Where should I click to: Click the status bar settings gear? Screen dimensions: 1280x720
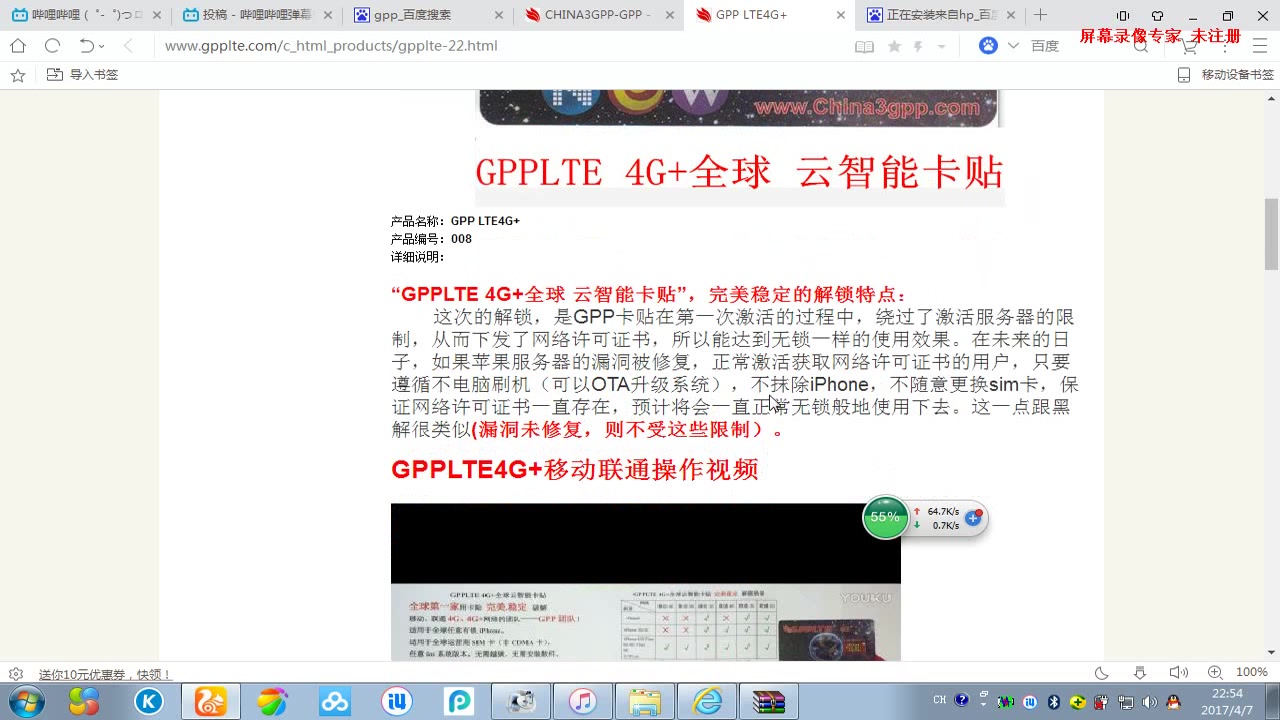(x=16, y=674)
